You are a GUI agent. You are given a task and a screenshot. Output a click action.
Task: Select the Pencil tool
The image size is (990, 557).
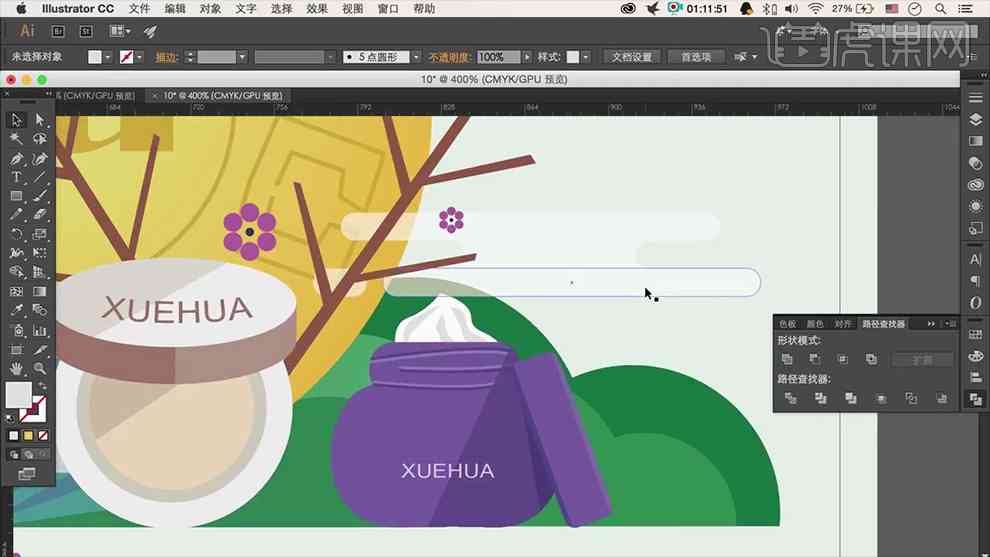pyautogui.click(x=16, y=215)
